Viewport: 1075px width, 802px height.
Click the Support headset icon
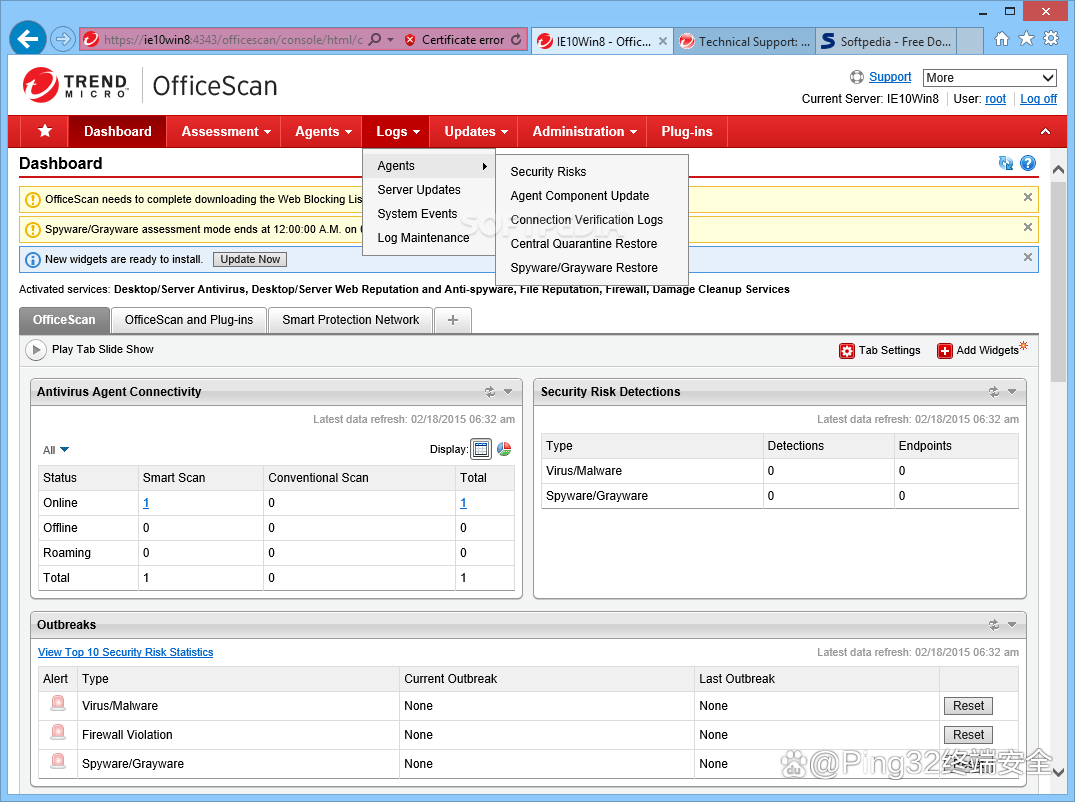857,77
